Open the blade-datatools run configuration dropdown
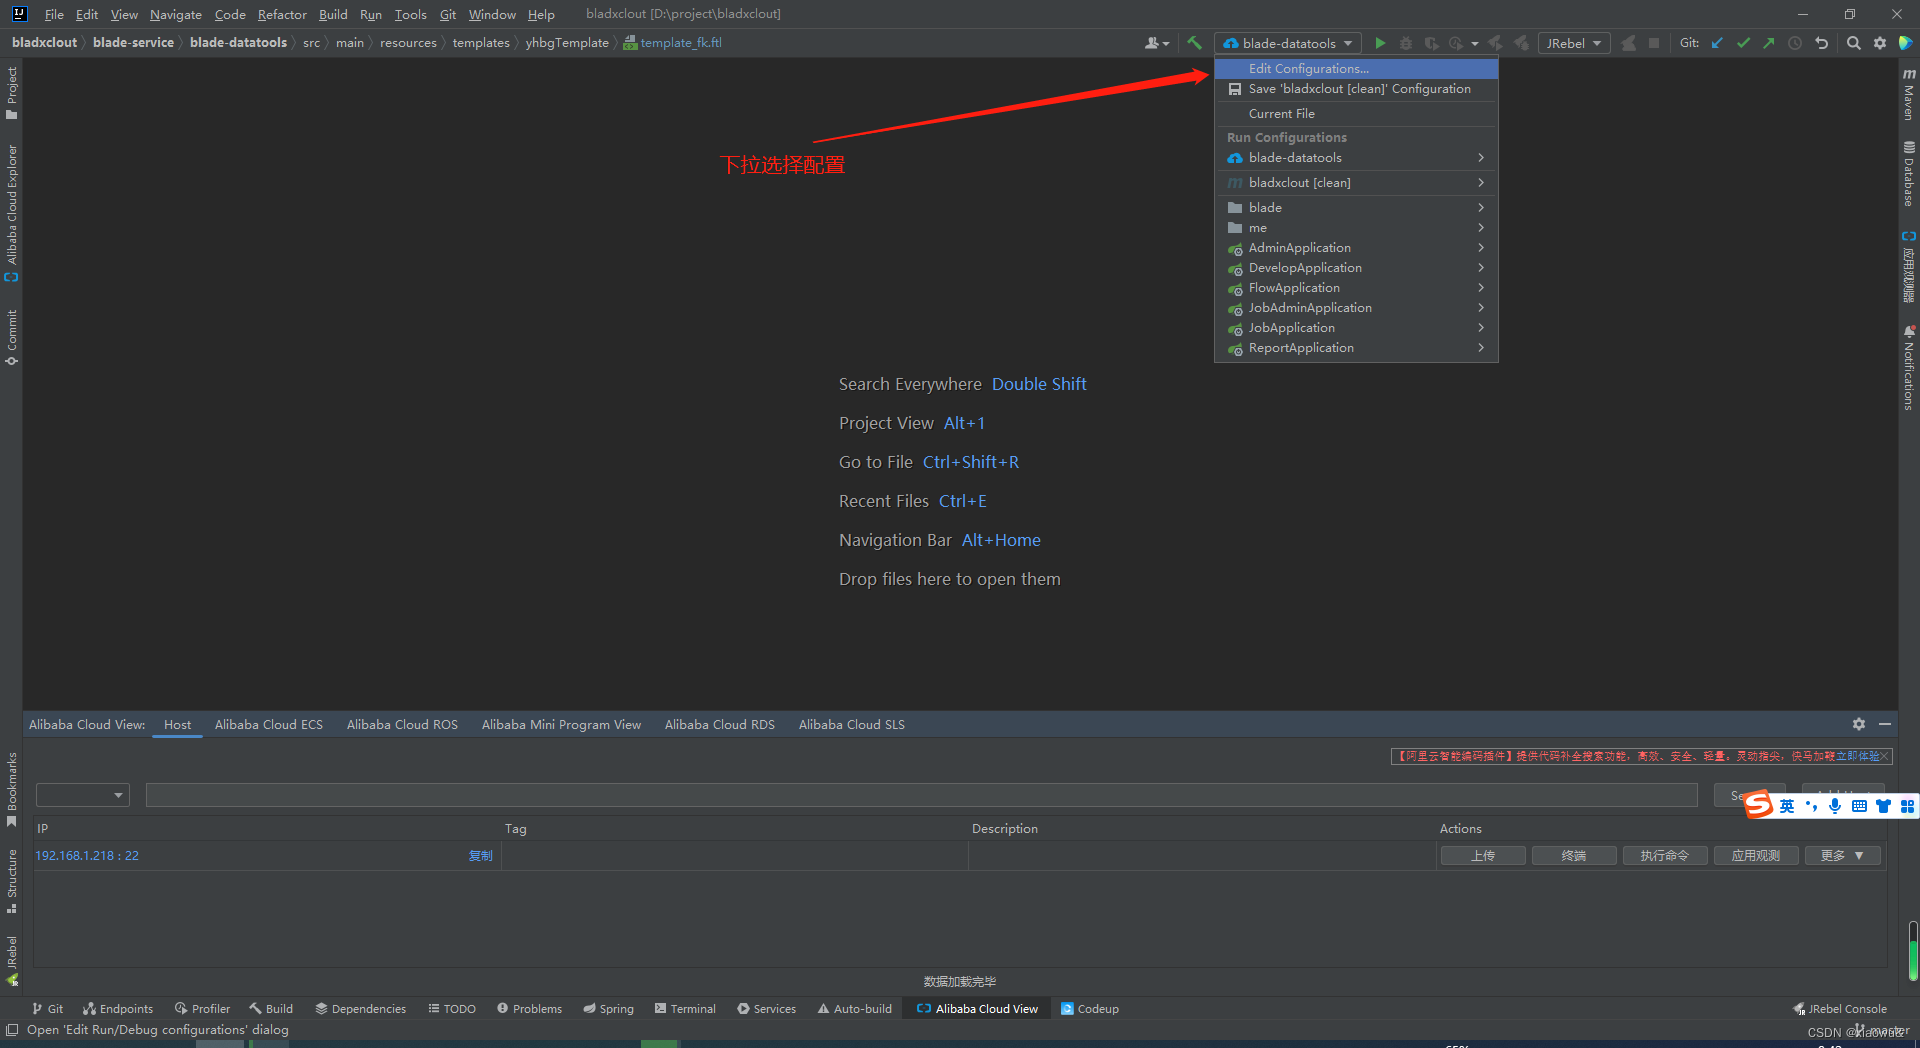 pyautogui.click(x=1288, y=43)
